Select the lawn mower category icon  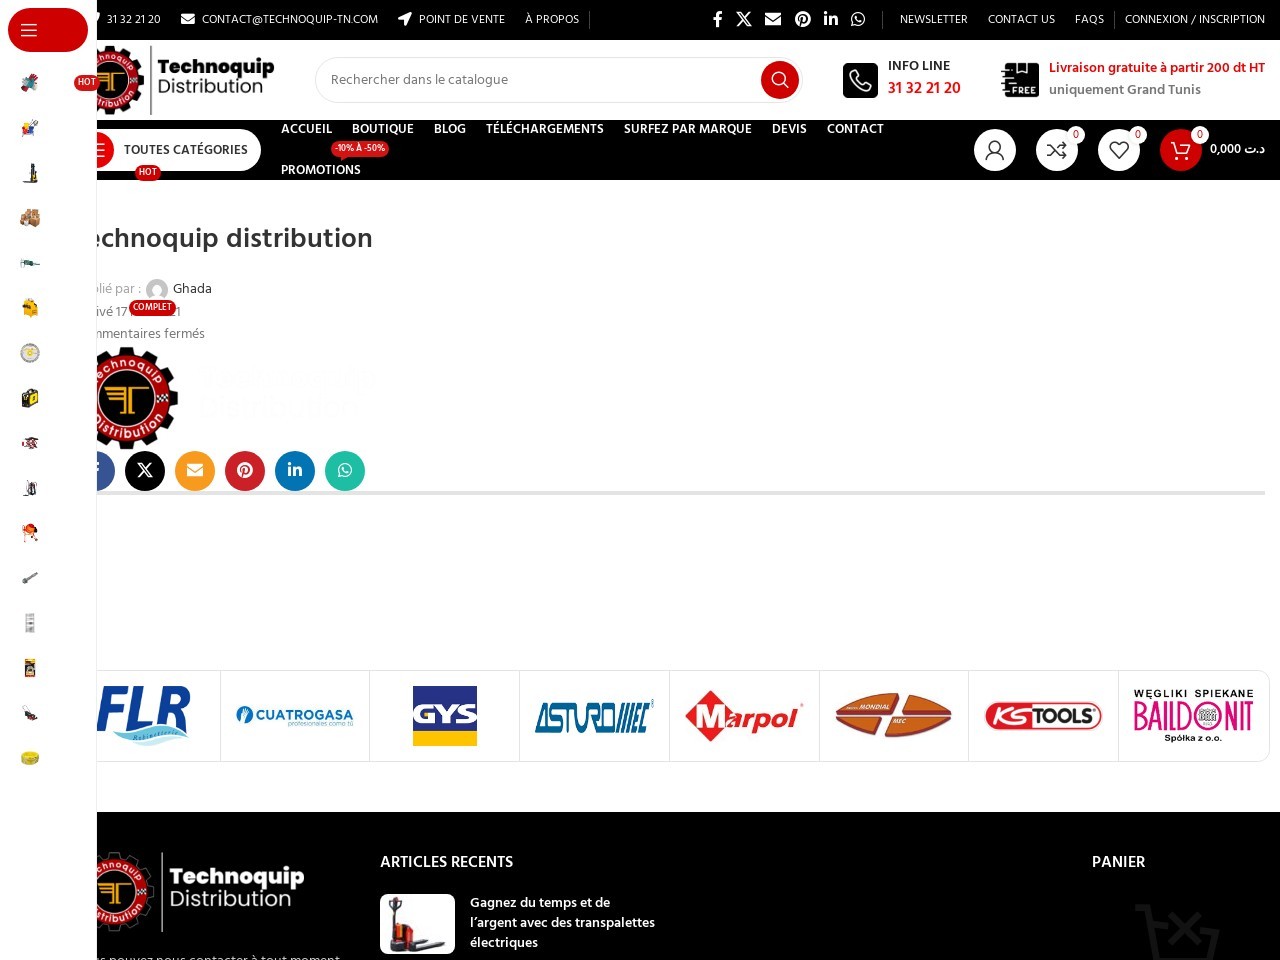point(30,713)
